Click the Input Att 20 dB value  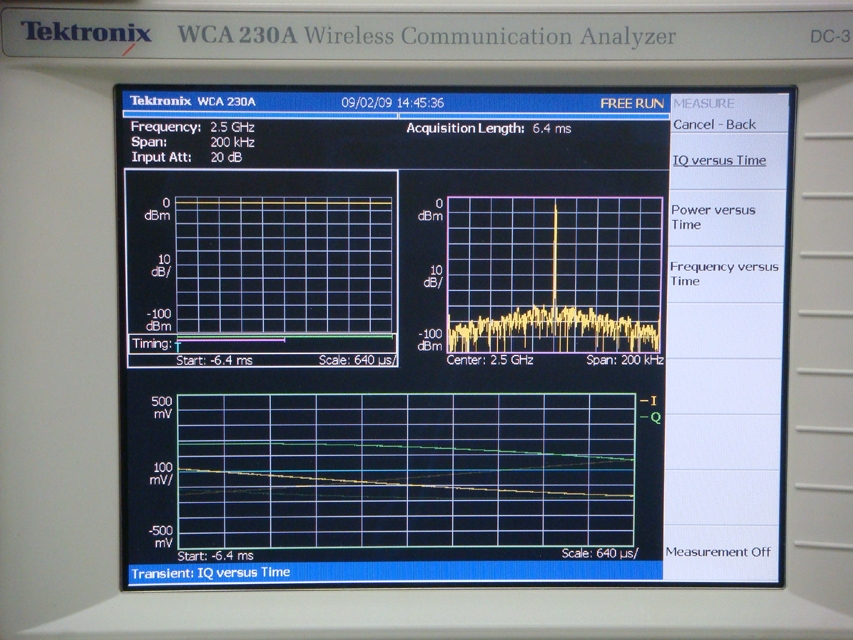(x=226, y=158)
